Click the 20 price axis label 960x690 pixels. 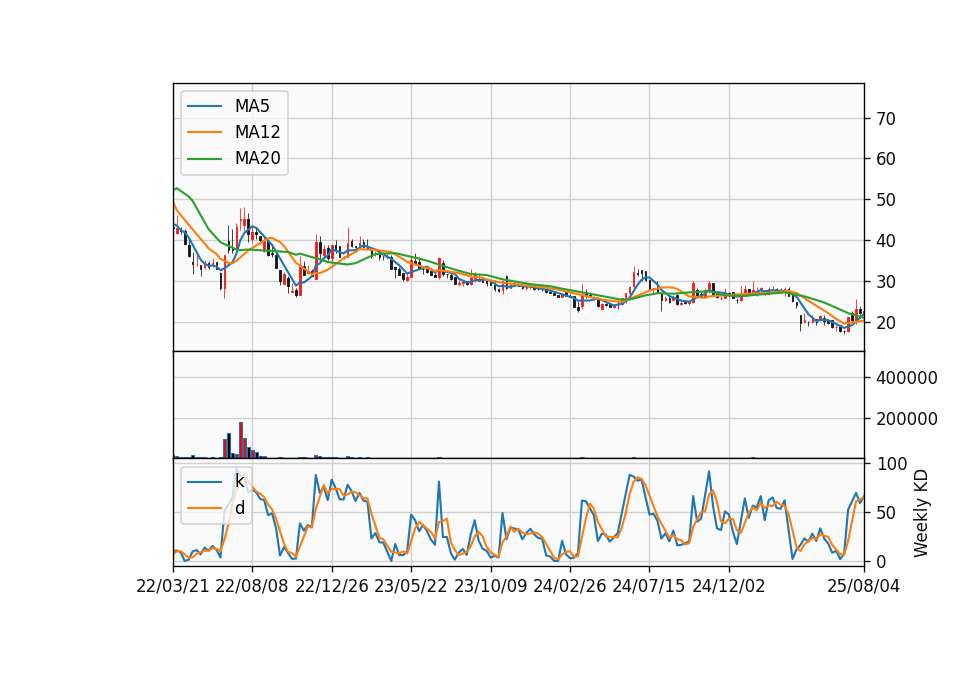(885, 323)
